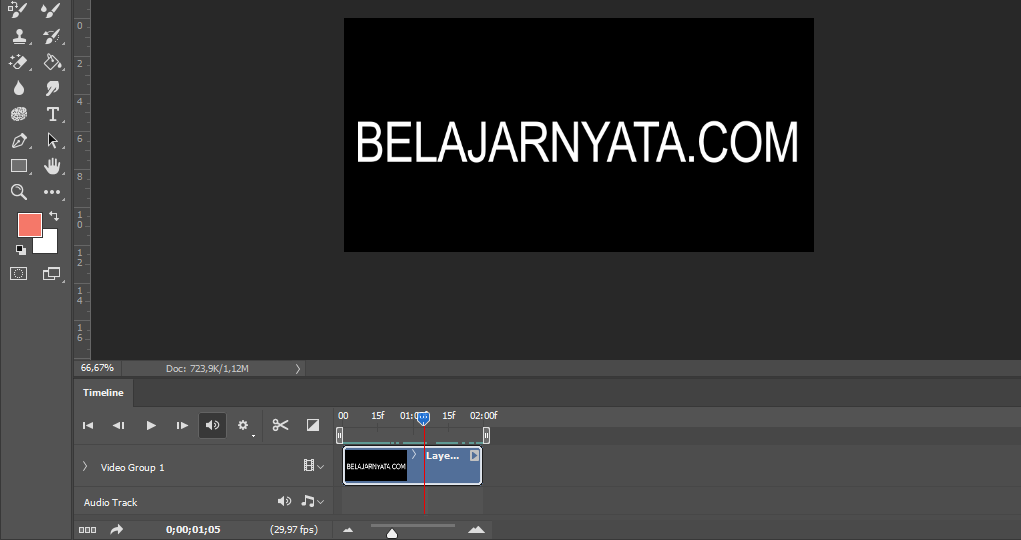
Task: Open the status bar info arrow menu
Action: tap(298, 369)
